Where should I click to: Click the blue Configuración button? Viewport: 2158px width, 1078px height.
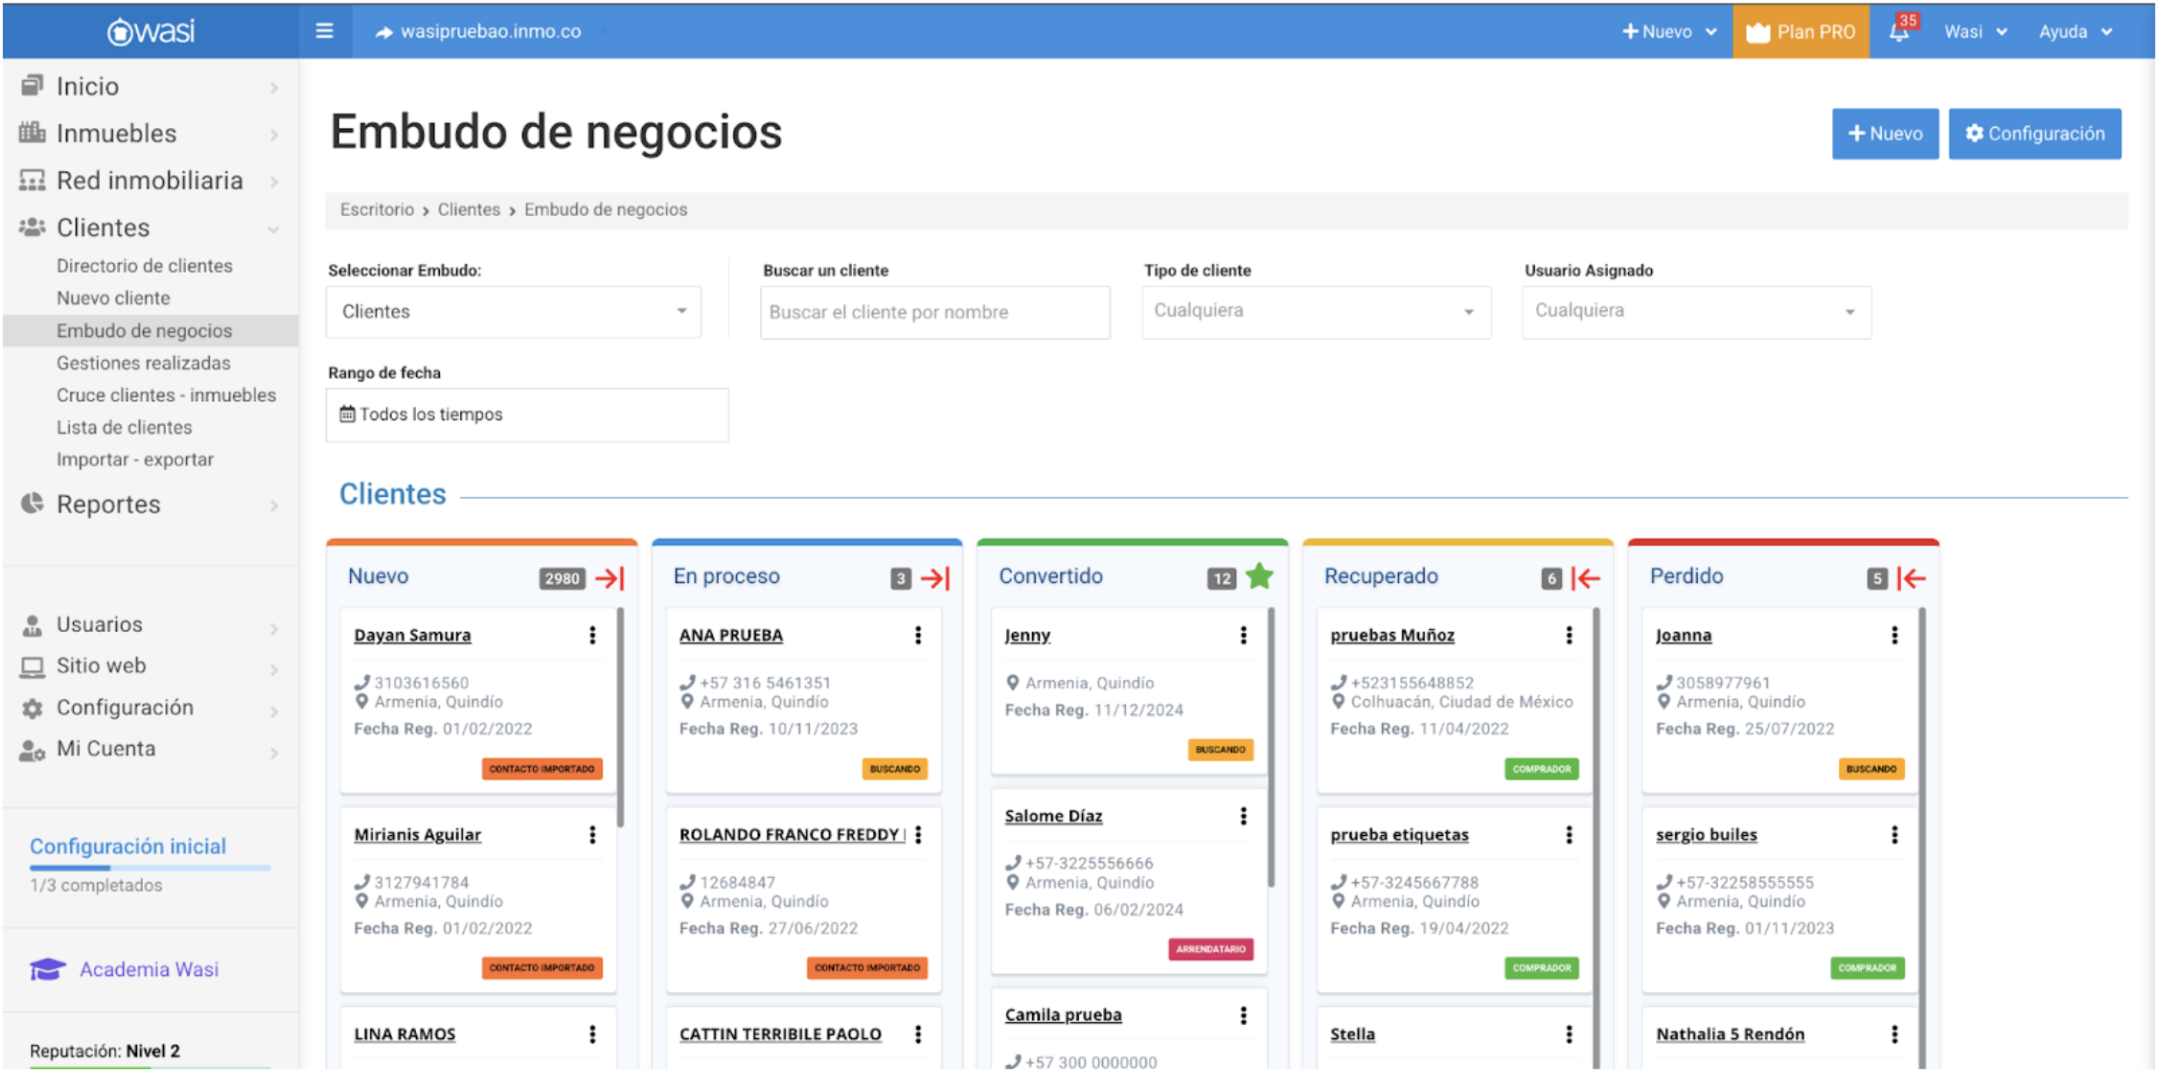coord(2034,134)
